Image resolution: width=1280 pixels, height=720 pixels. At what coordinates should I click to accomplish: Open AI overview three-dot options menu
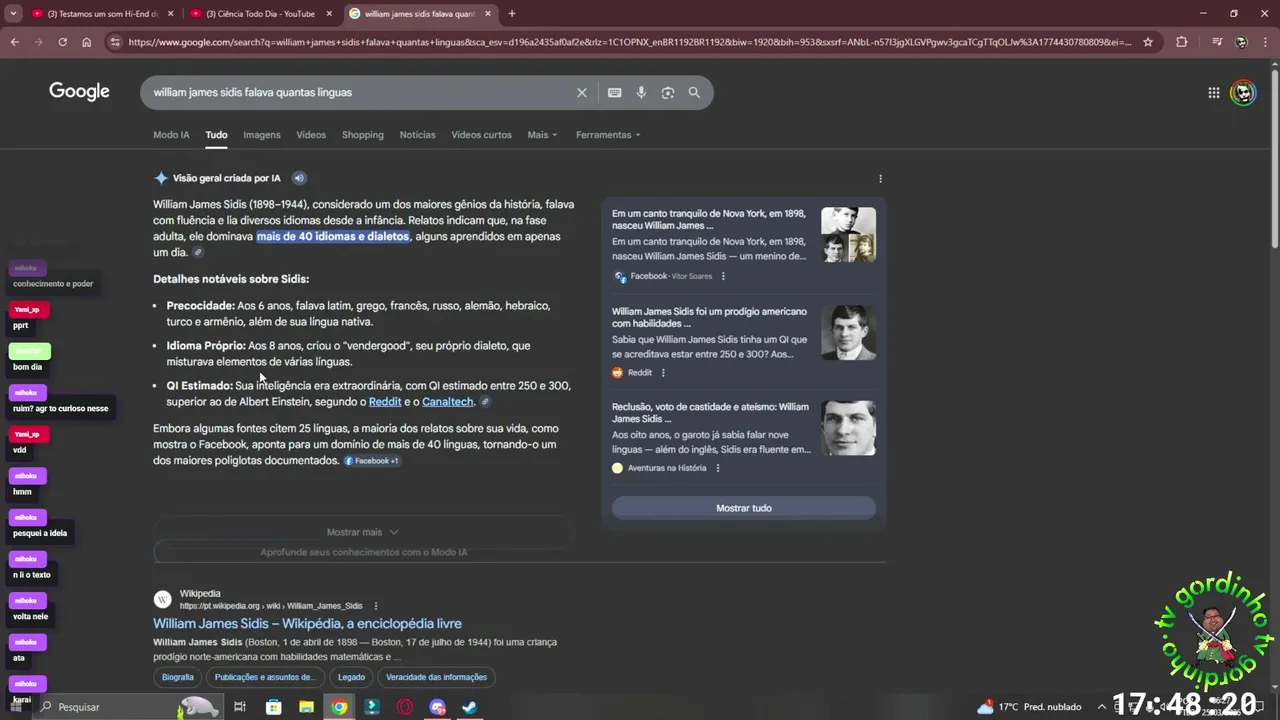pos(880,179)
